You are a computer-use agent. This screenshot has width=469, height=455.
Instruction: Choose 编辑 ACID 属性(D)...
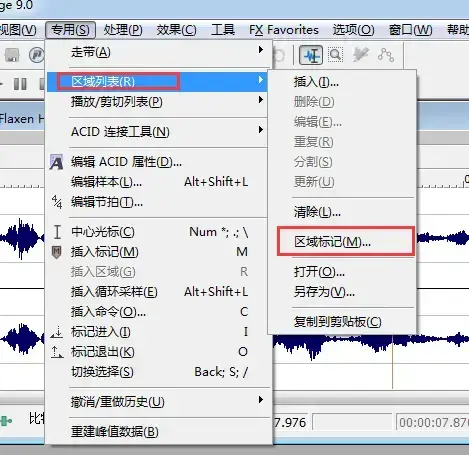pyautogui.click(x=157, y=162)
